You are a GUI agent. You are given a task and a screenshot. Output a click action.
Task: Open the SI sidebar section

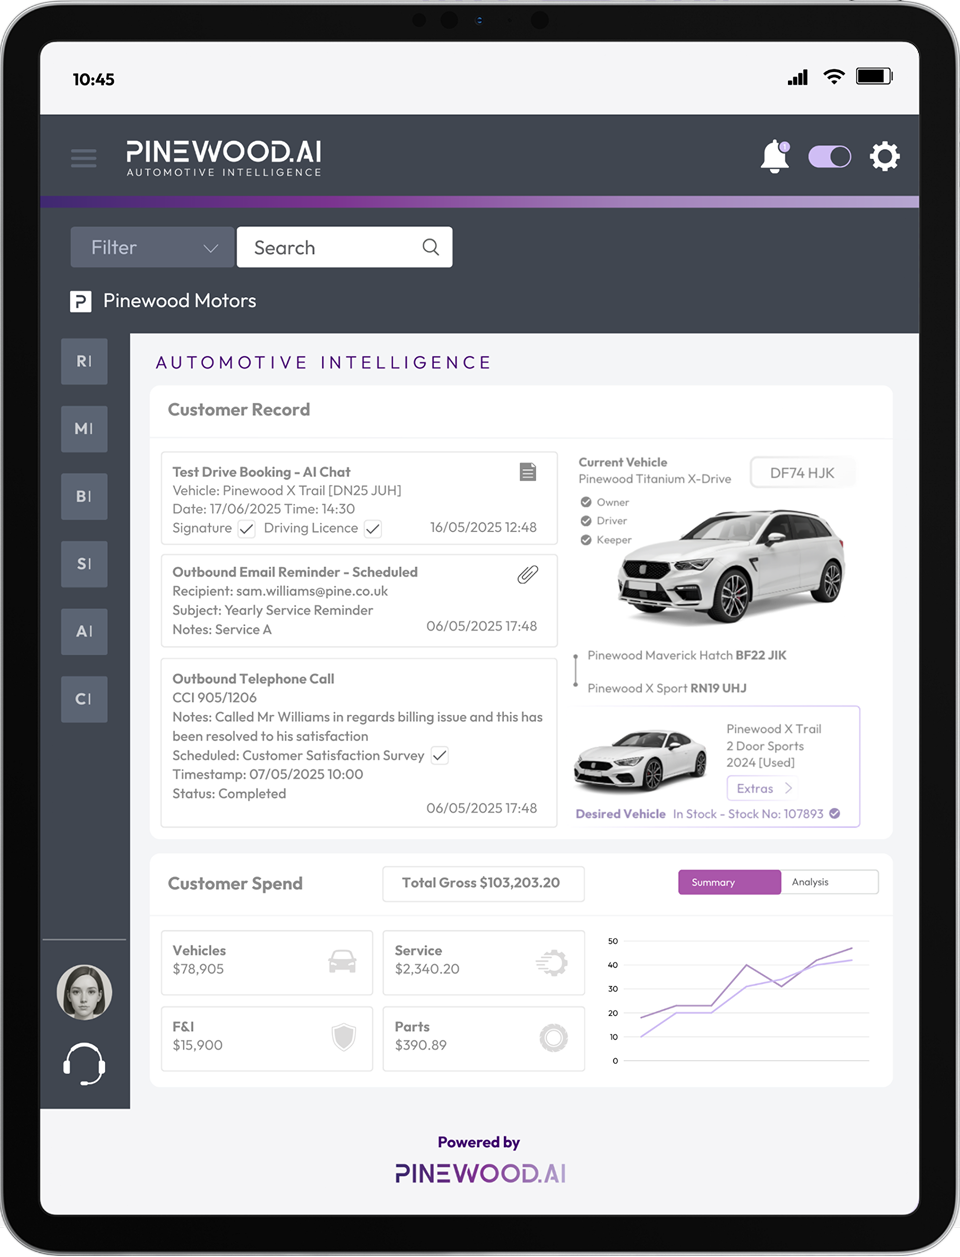[x=84, y=564]
